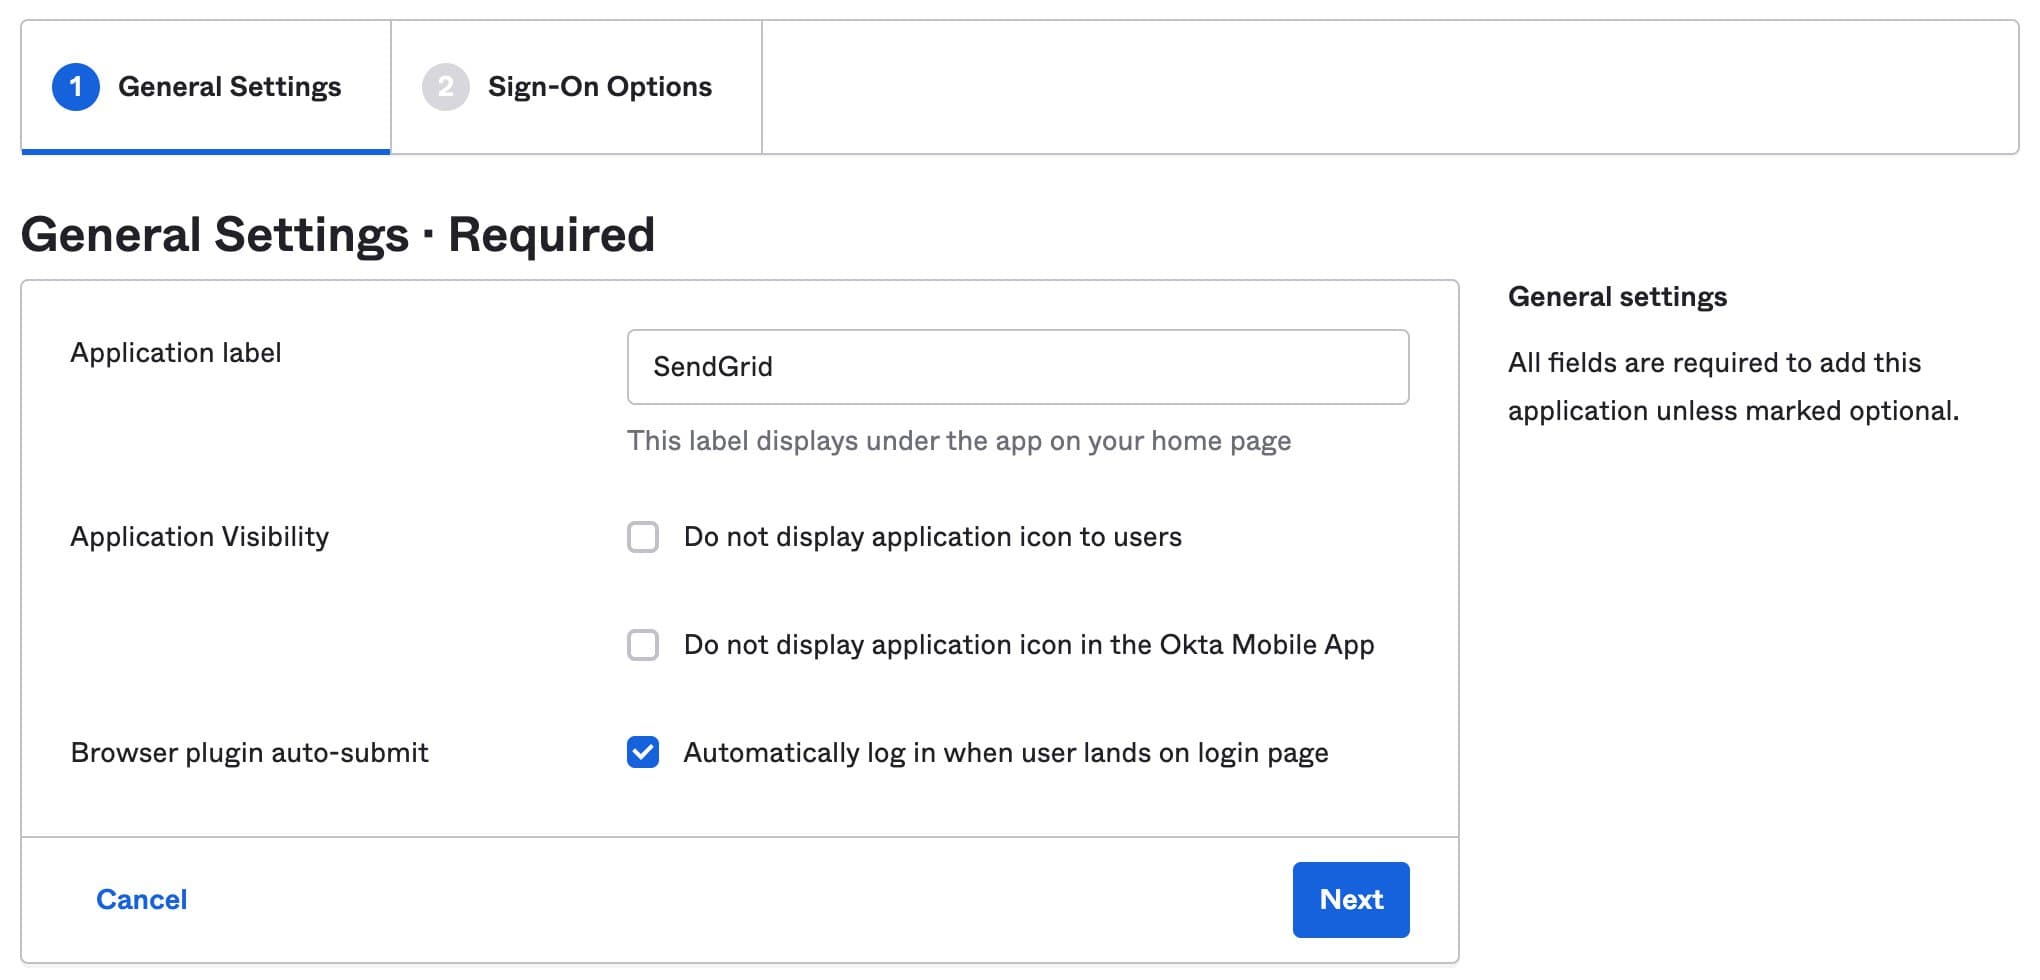Click the Application Visibility section label

(x=199, y=537)
